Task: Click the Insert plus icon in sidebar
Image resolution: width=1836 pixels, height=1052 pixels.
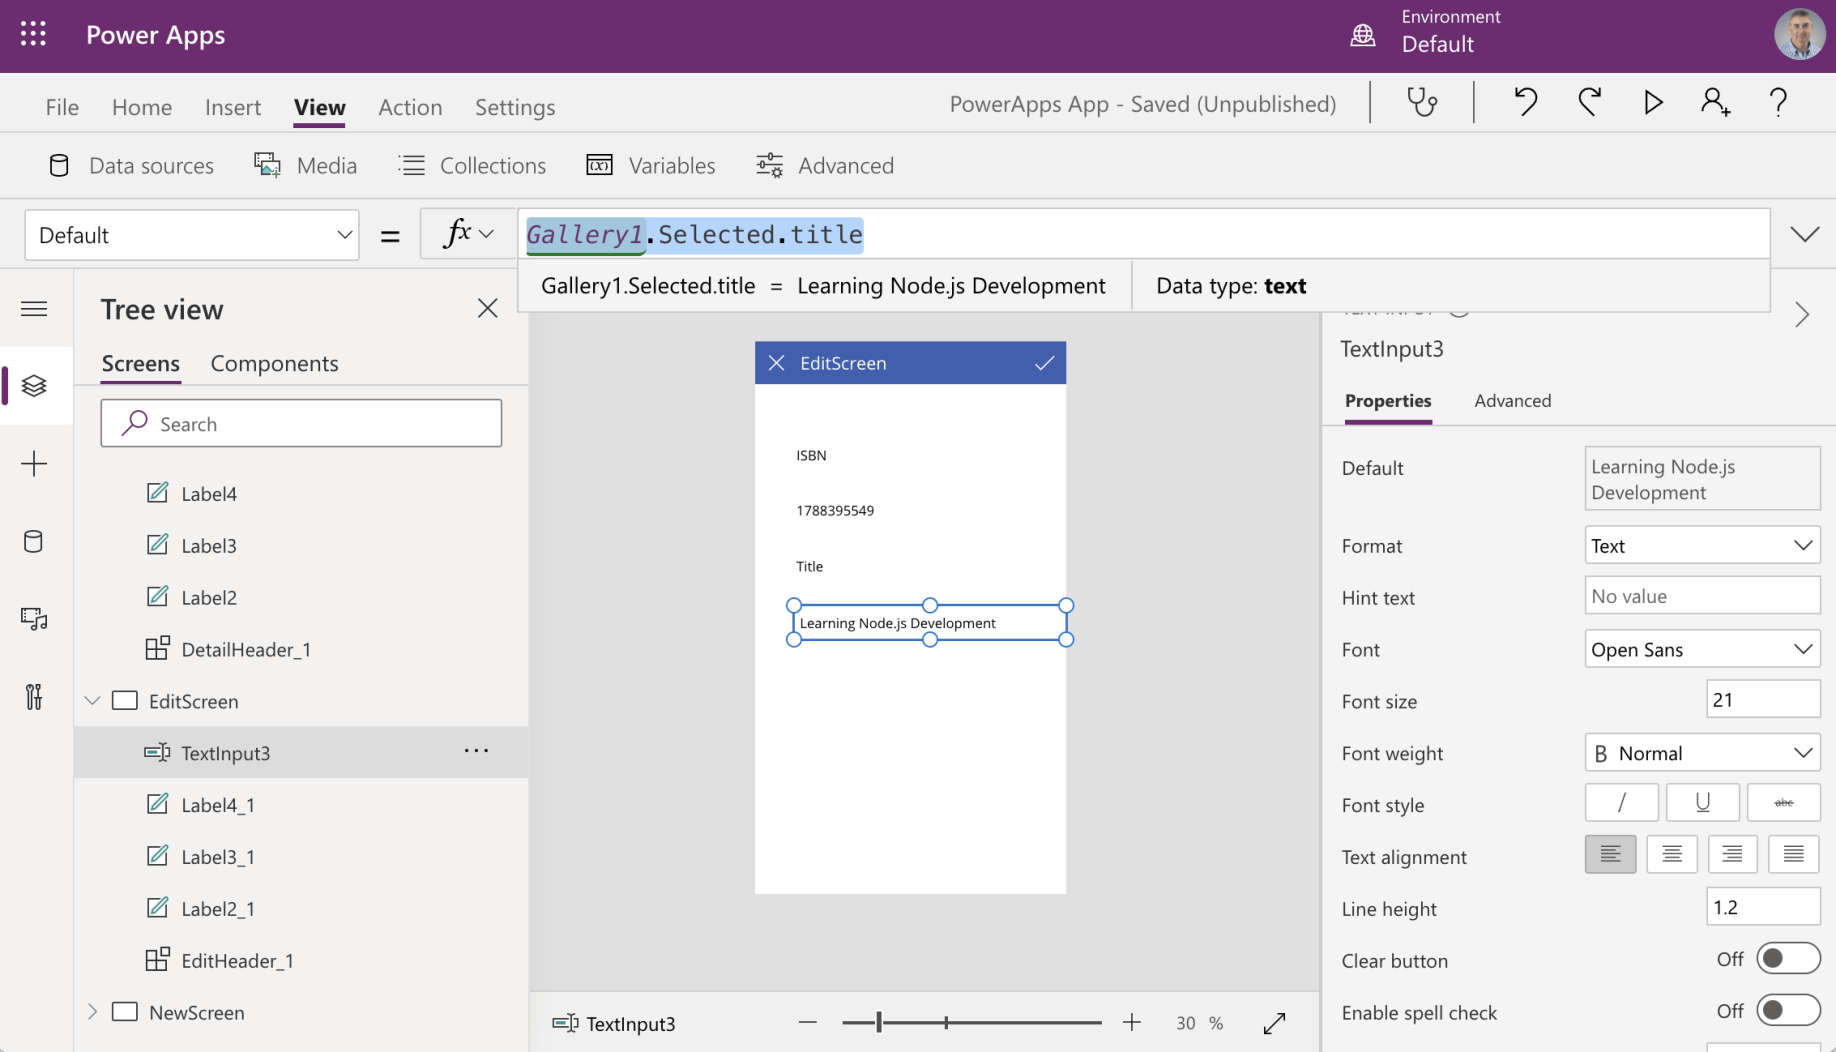Action: tap(34, 464)
